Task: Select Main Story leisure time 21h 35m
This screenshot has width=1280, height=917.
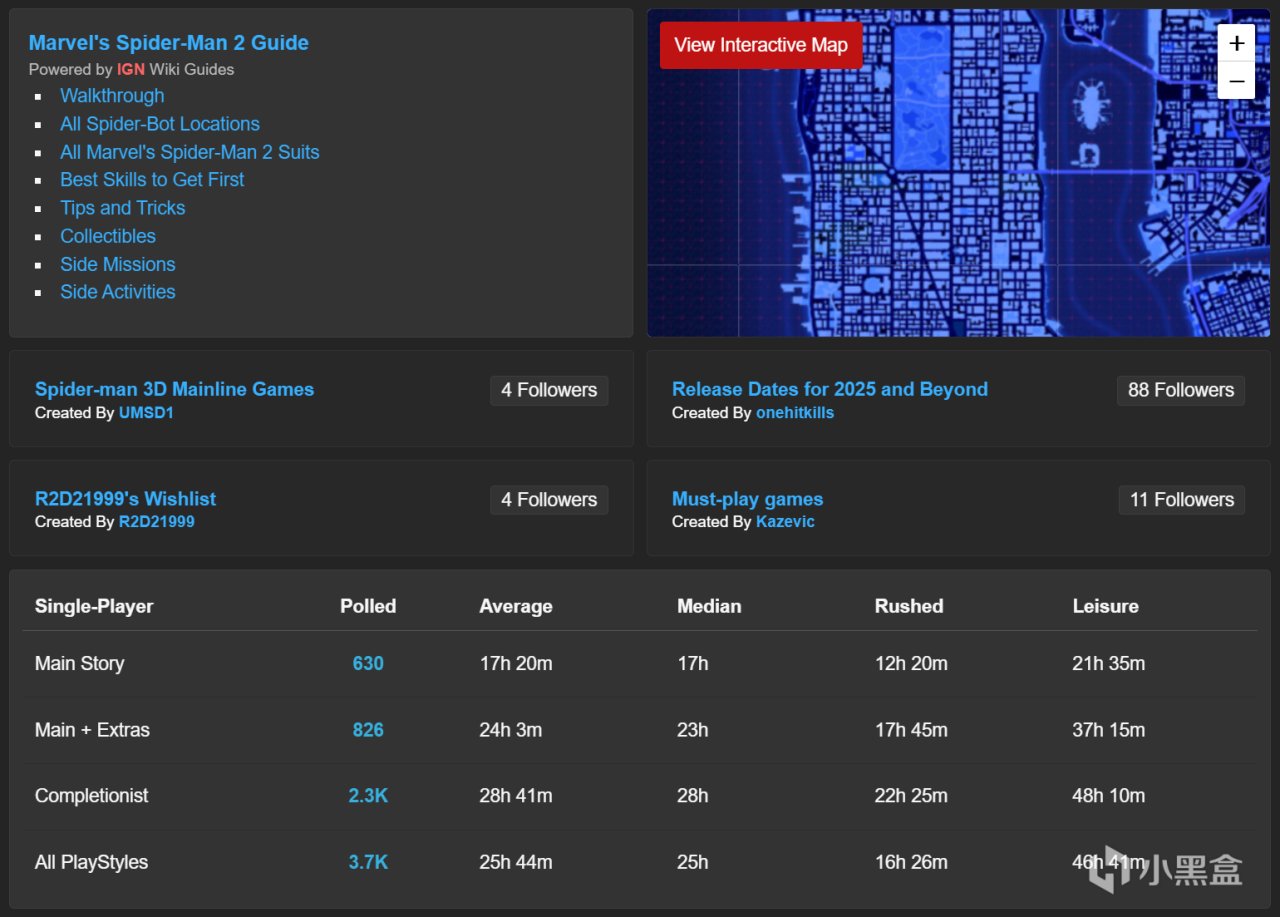Action: (x=1109, y=663)
